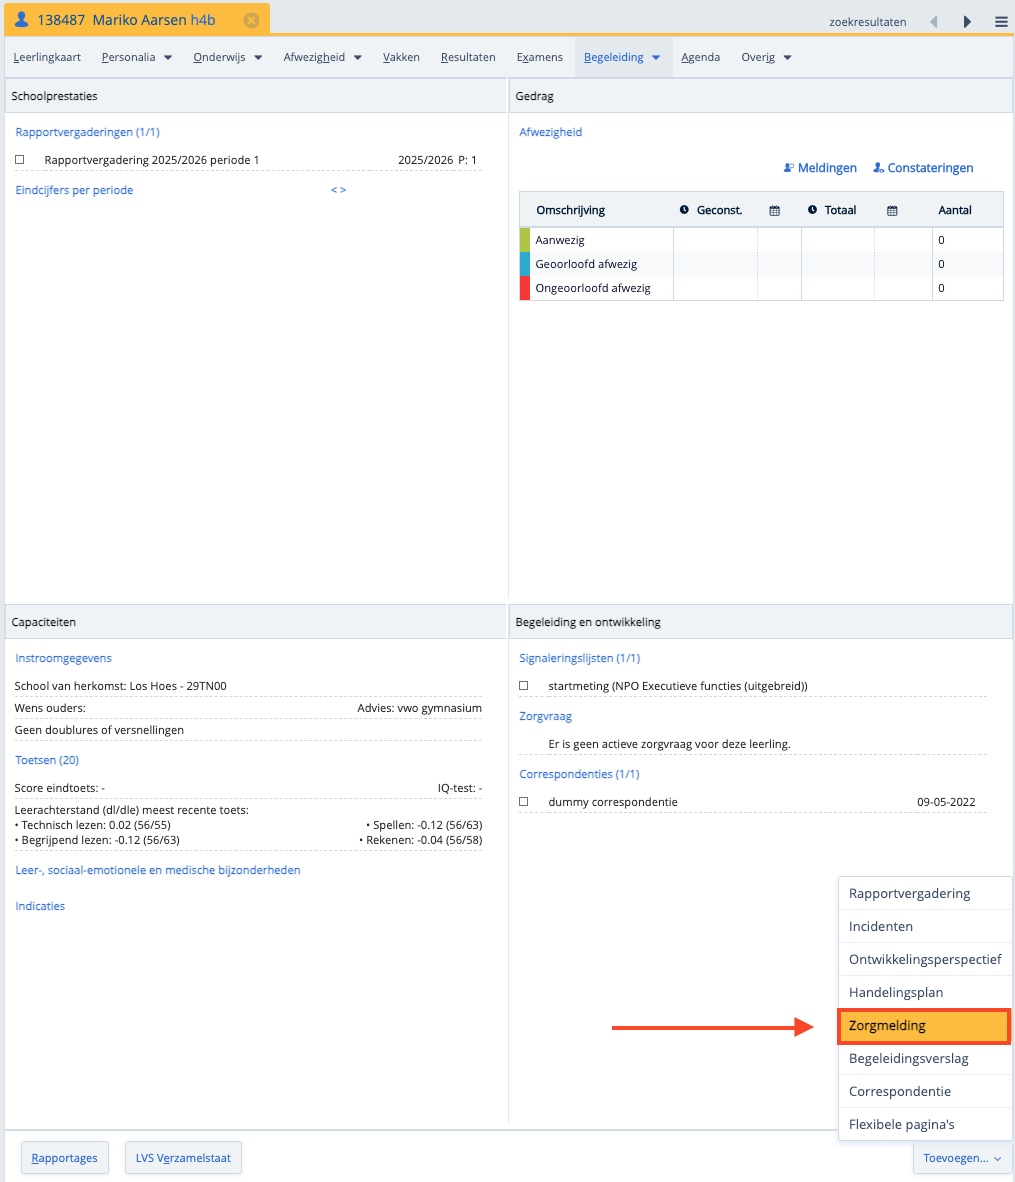Viewport: 1015px width, 1182px height.
Task: Click calendar icon after Totaal column
Action: 892,210
